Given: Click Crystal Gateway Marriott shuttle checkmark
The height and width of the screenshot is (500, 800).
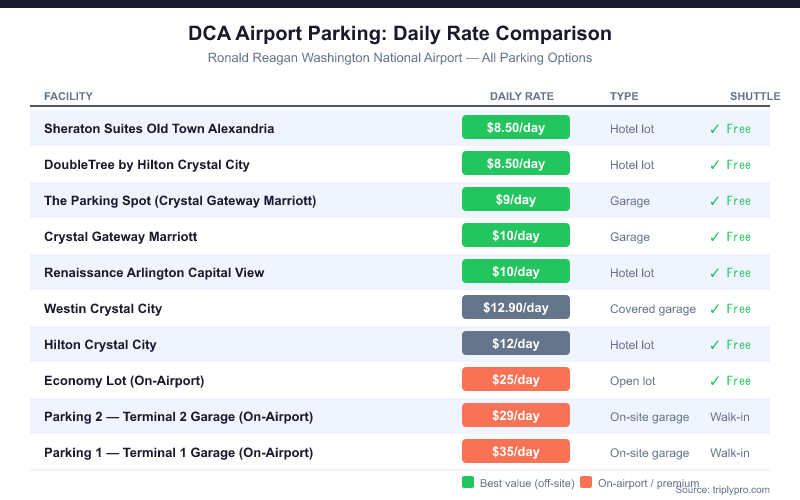Looking at the screenshot, I should click(x=714, y=237).
